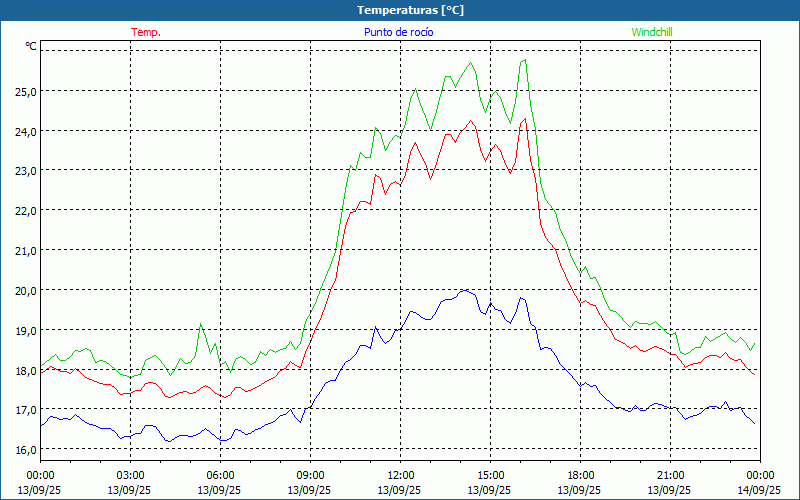Click the 15:00 time label on x-axis
The width and height of the screenshot is (800, 500).
[491, 475]
